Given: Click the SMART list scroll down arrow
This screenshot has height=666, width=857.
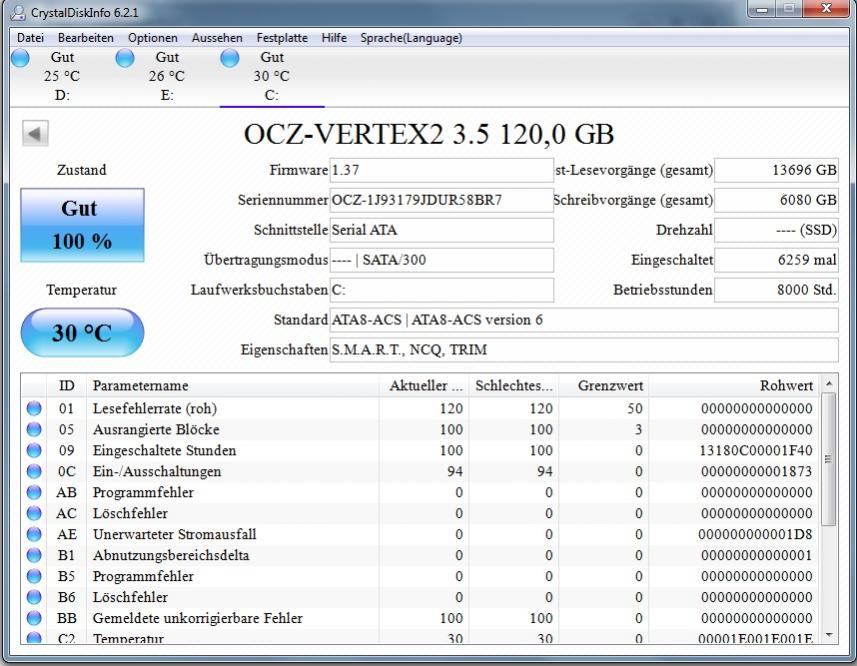Looking at the screenshot, I should 829,635.
